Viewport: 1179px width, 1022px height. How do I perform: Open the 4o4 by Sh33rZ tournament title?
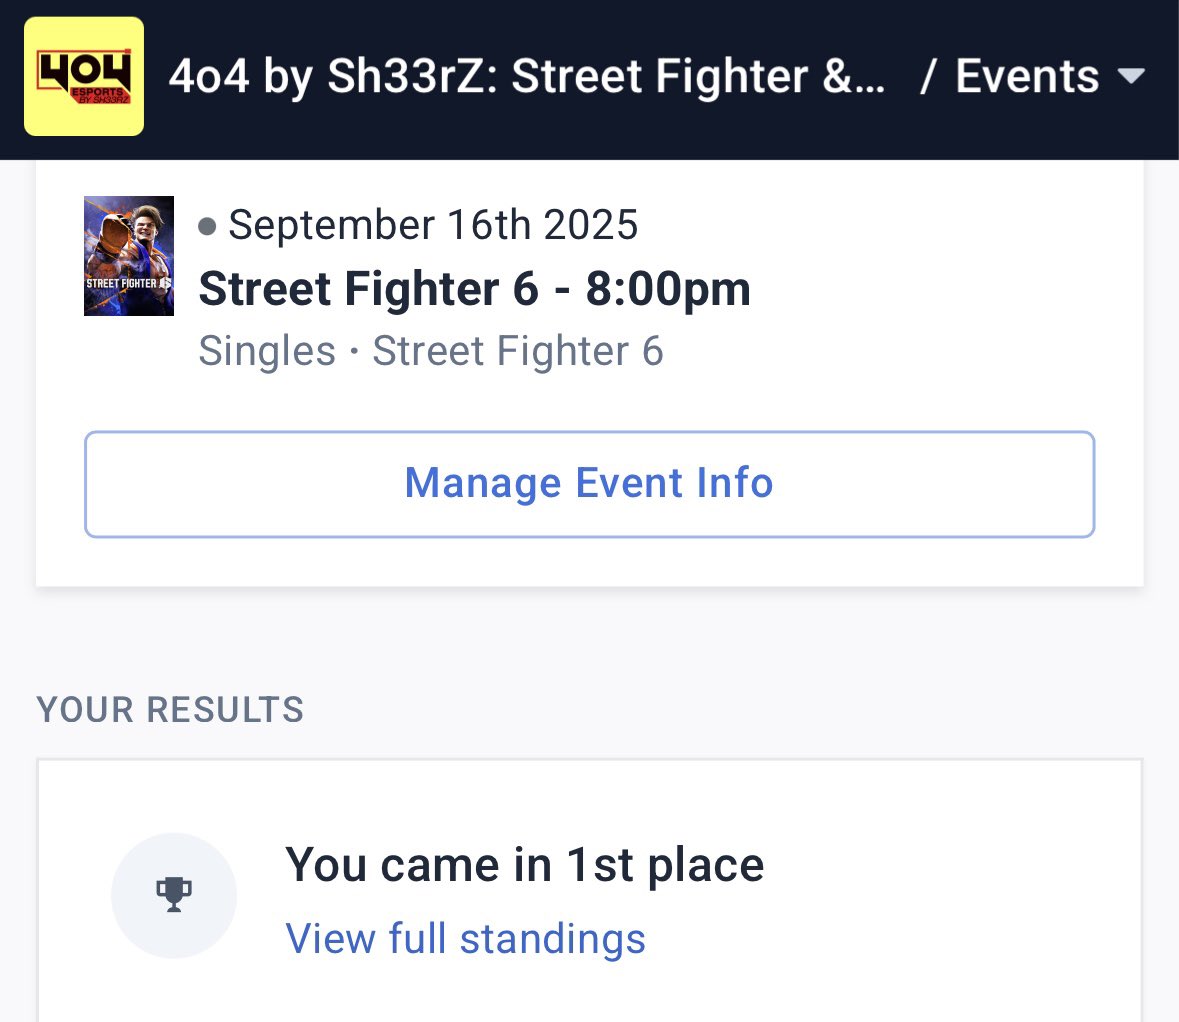pos(526,76)
